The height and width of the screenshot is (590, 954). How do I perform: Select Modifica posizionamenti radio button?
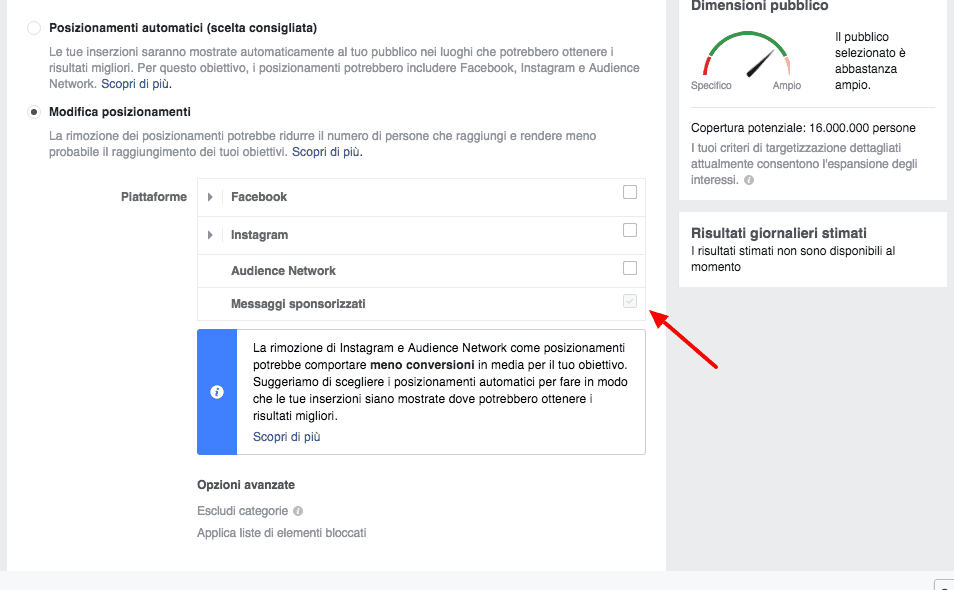[34, 112]
